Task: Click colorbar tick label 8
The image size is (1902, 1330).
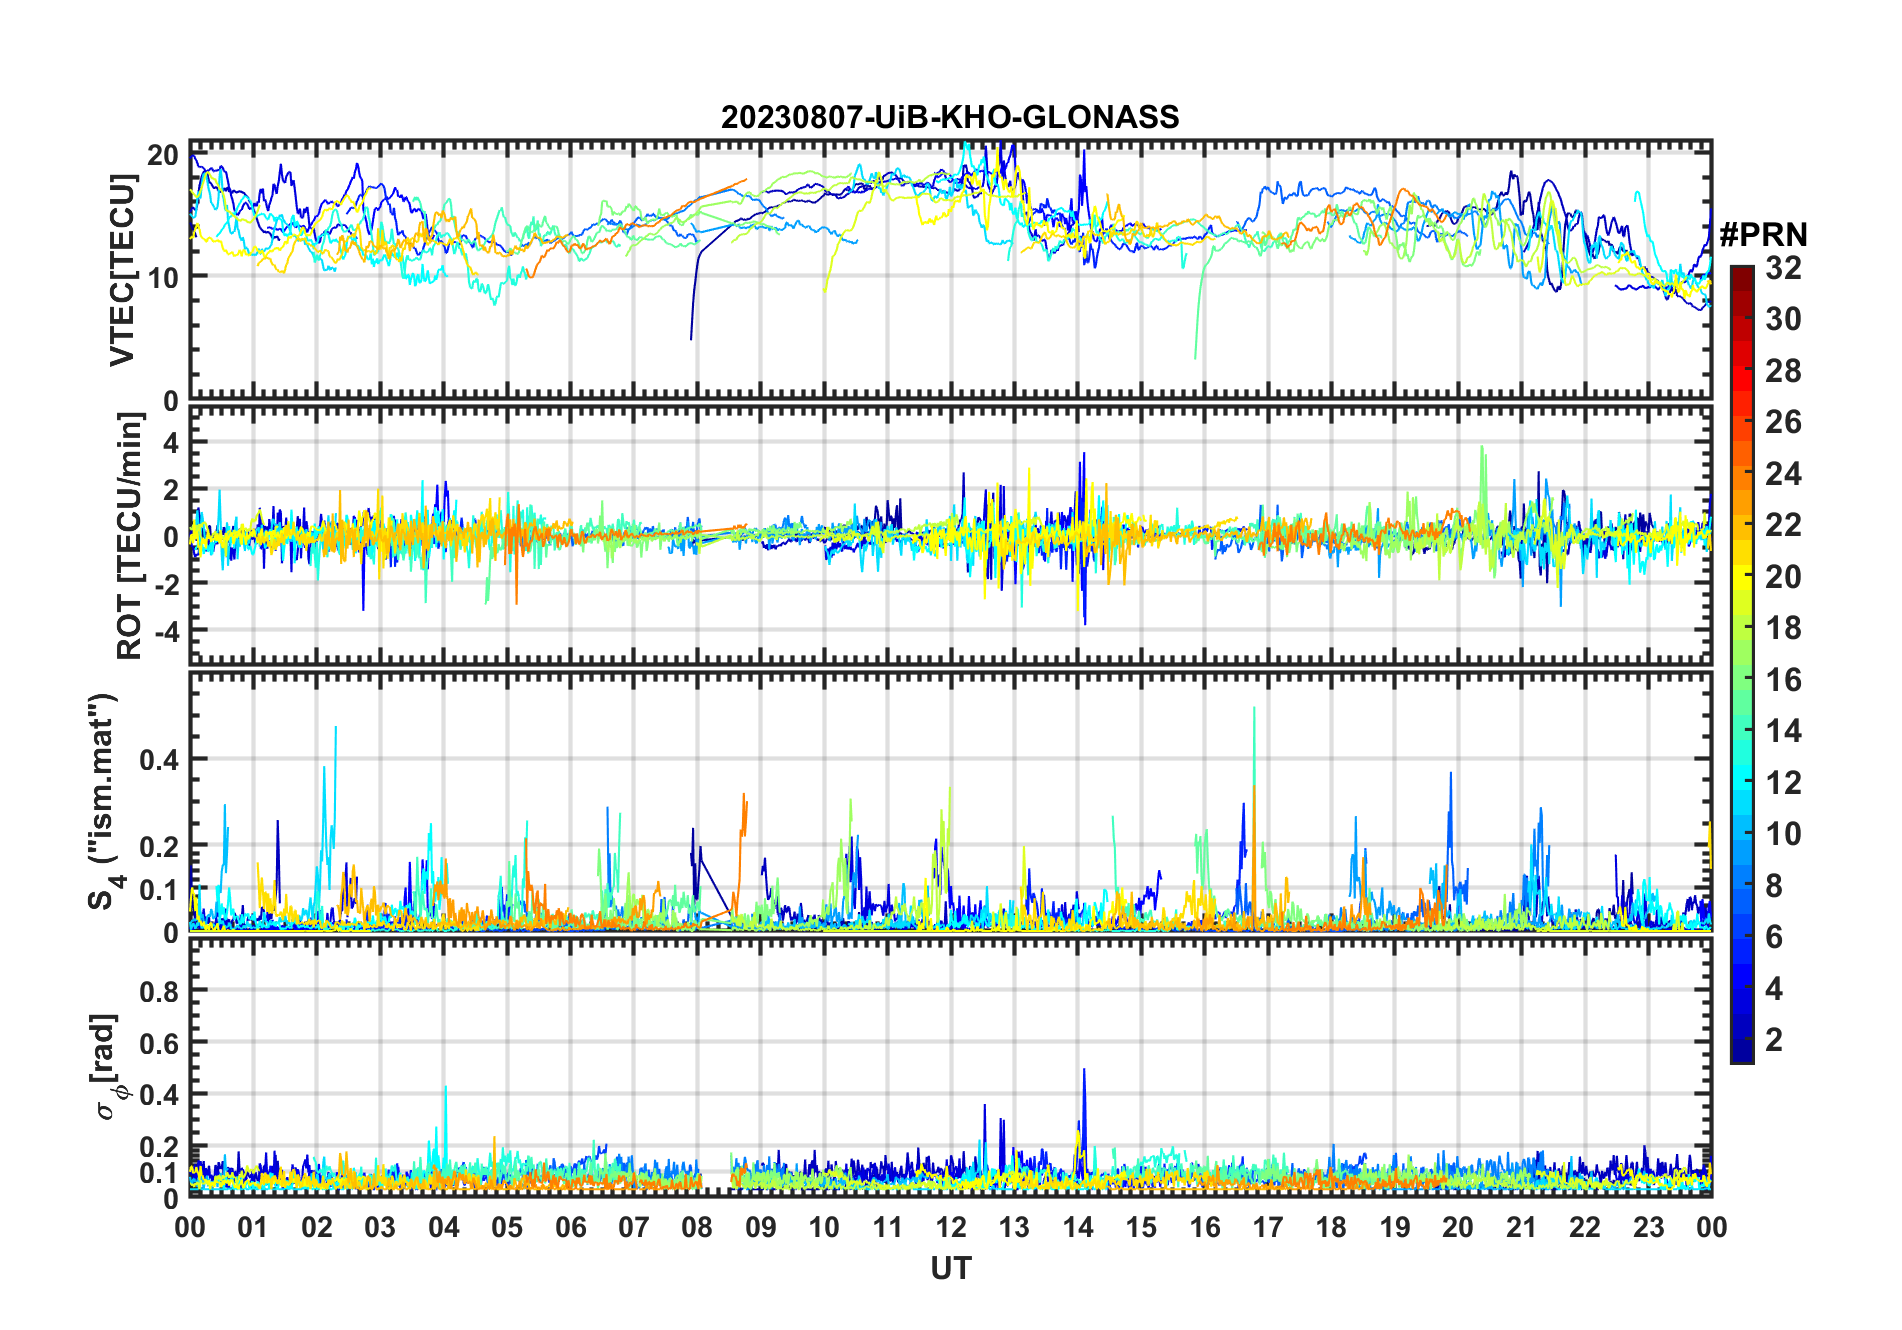Action: click(1774, 886)
